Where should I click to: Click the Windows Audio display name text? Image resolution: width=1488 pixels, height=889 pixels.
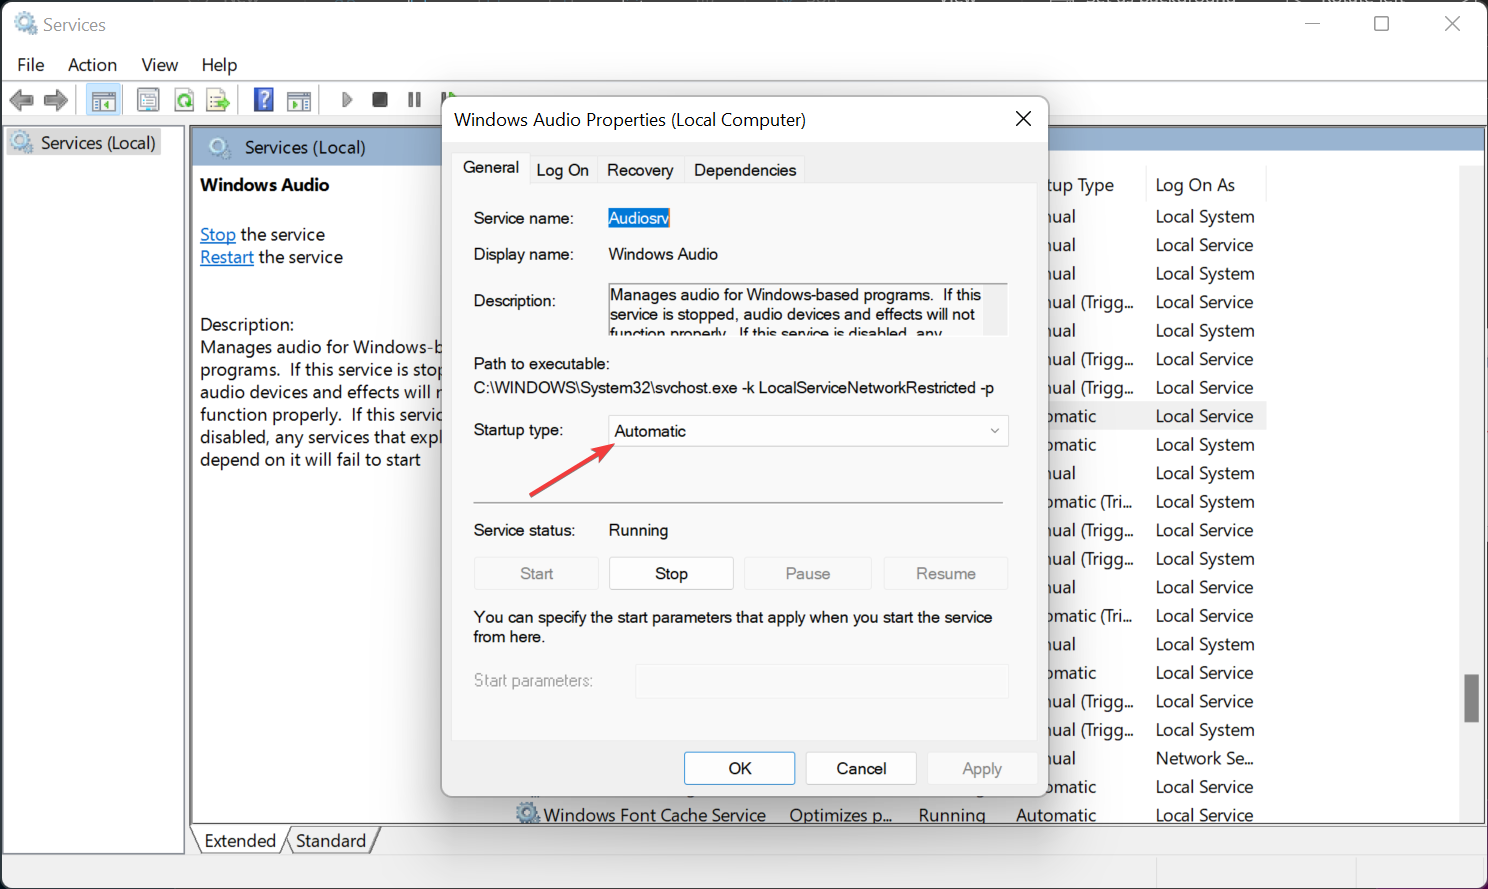[663, 254]
